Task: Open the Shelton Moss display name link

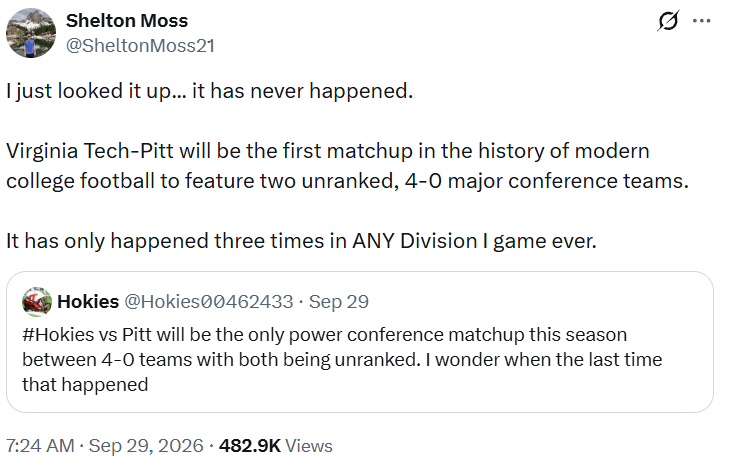Action: tap(127, 20)
